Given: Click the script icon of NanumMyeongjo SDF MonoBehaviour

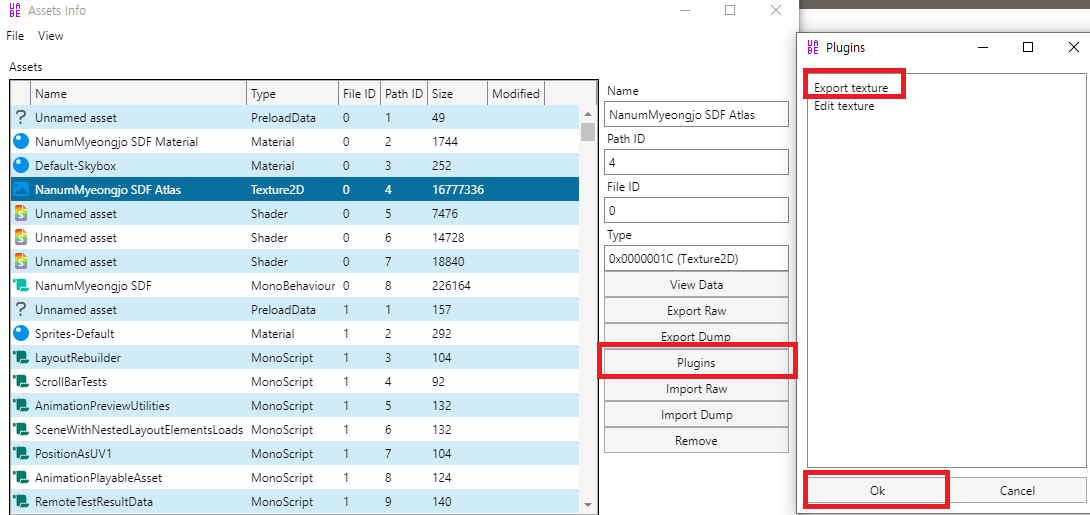Looking at the screenshot, I should 21,286.
